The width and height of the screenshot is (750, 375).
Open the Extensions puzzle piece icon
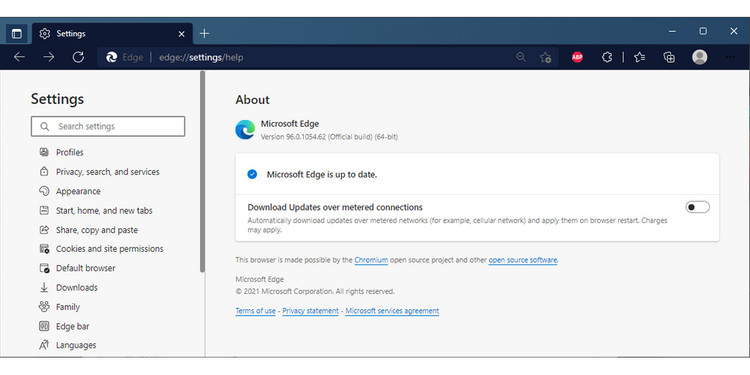tap(607, 57)
